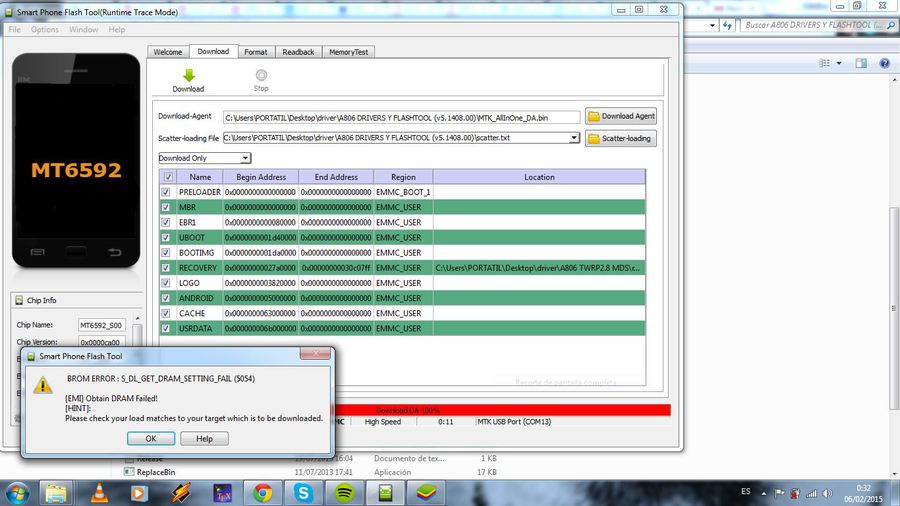Expand the Download Only mode dropdown
The image size is (900, 506).
245,158
